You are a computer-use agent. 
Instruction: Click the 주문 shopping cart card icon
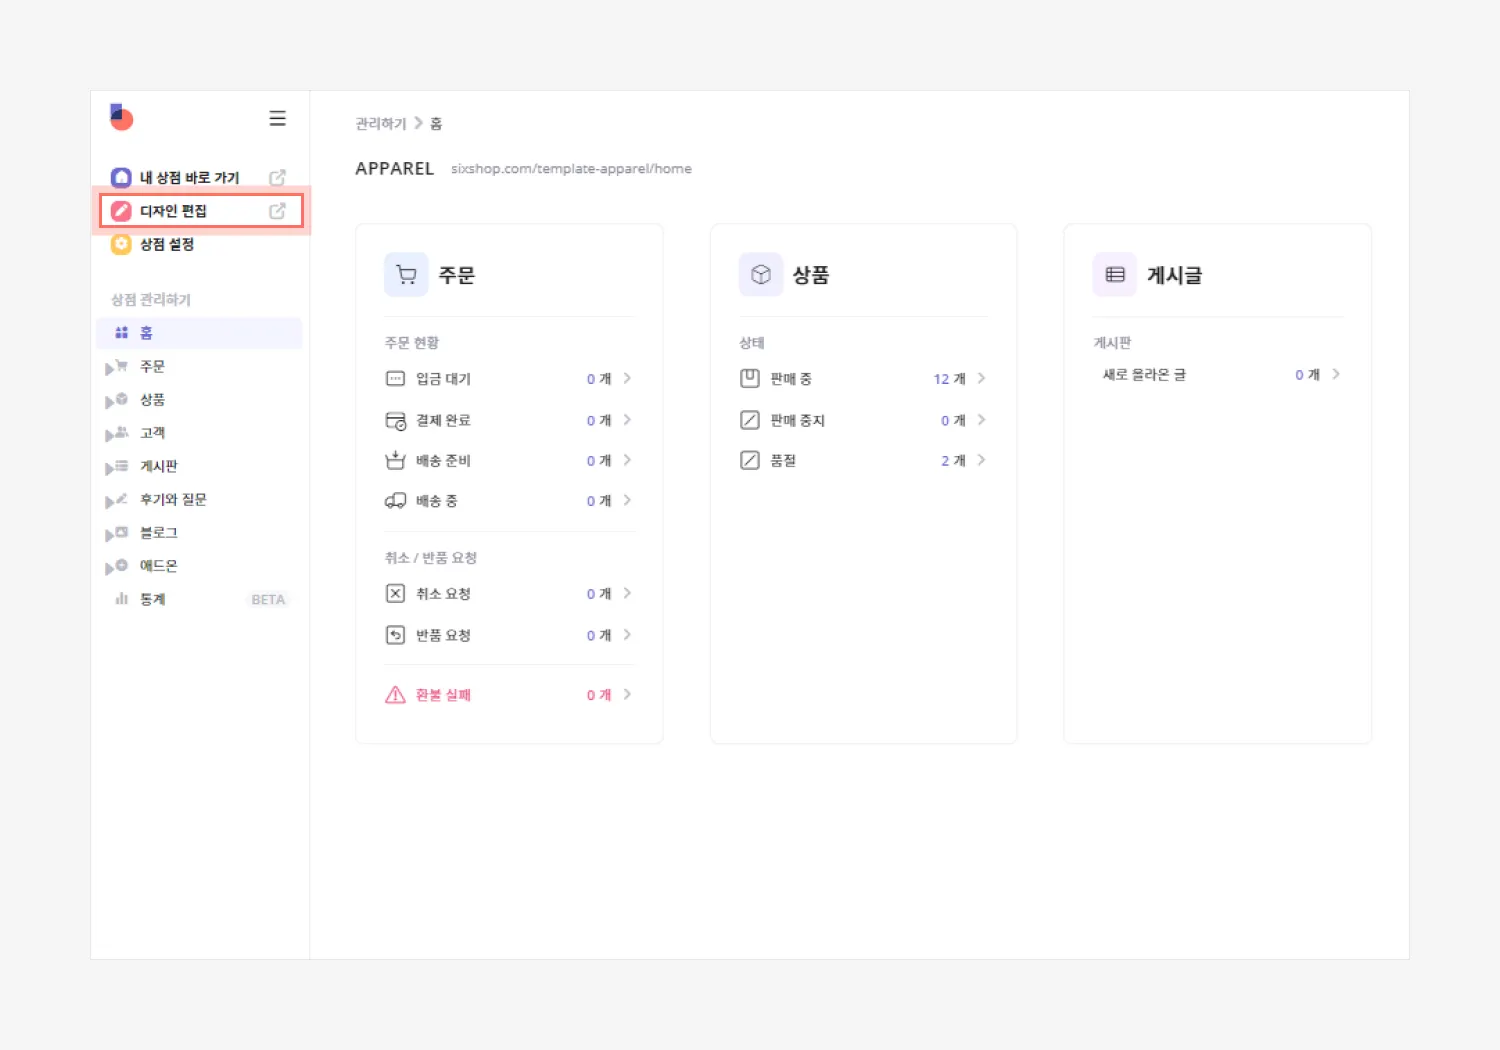point(406,275)
